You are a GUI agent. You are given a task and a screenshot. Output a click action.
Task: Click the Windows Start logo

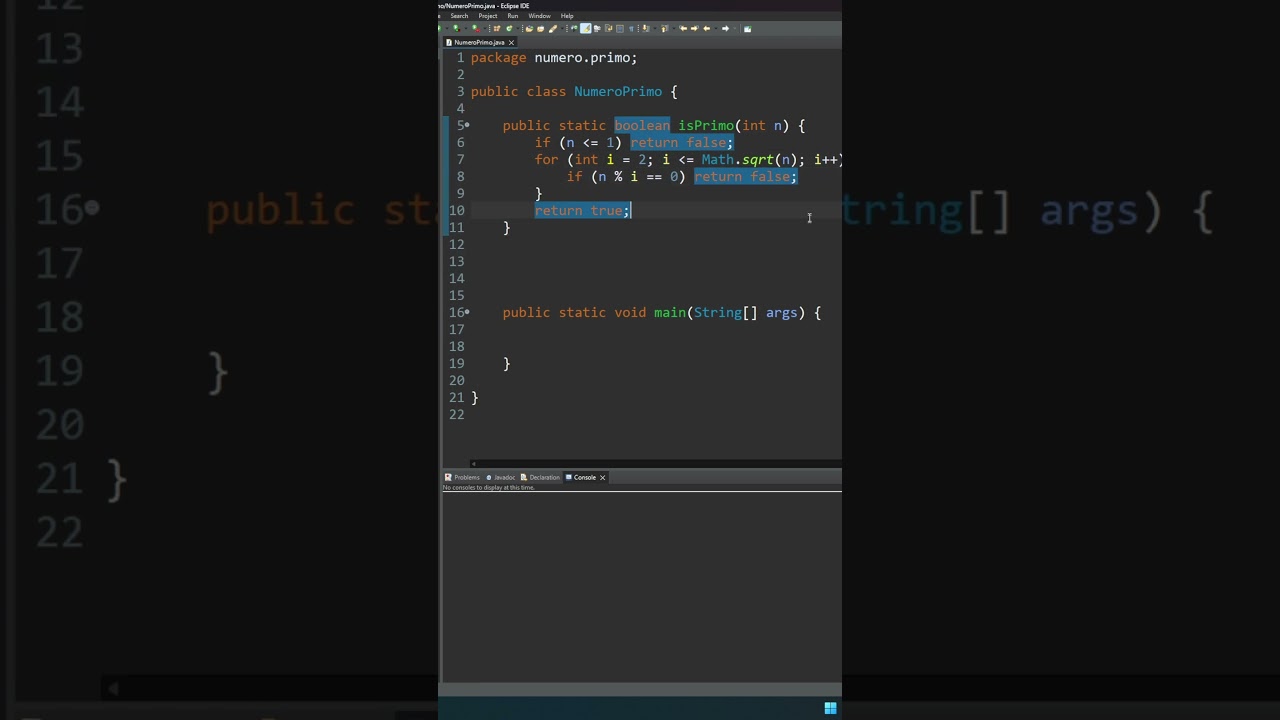(x=830, y=709)
